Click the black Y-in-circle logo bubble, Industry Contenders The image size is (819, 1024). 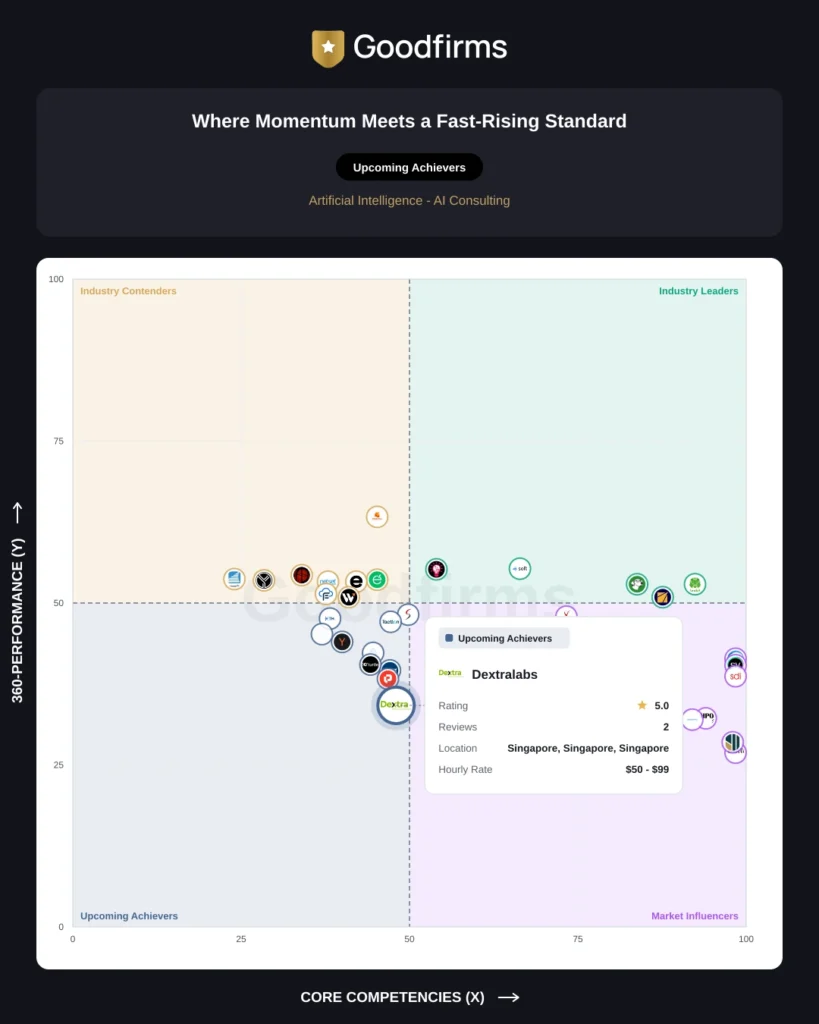coord(264,580)
